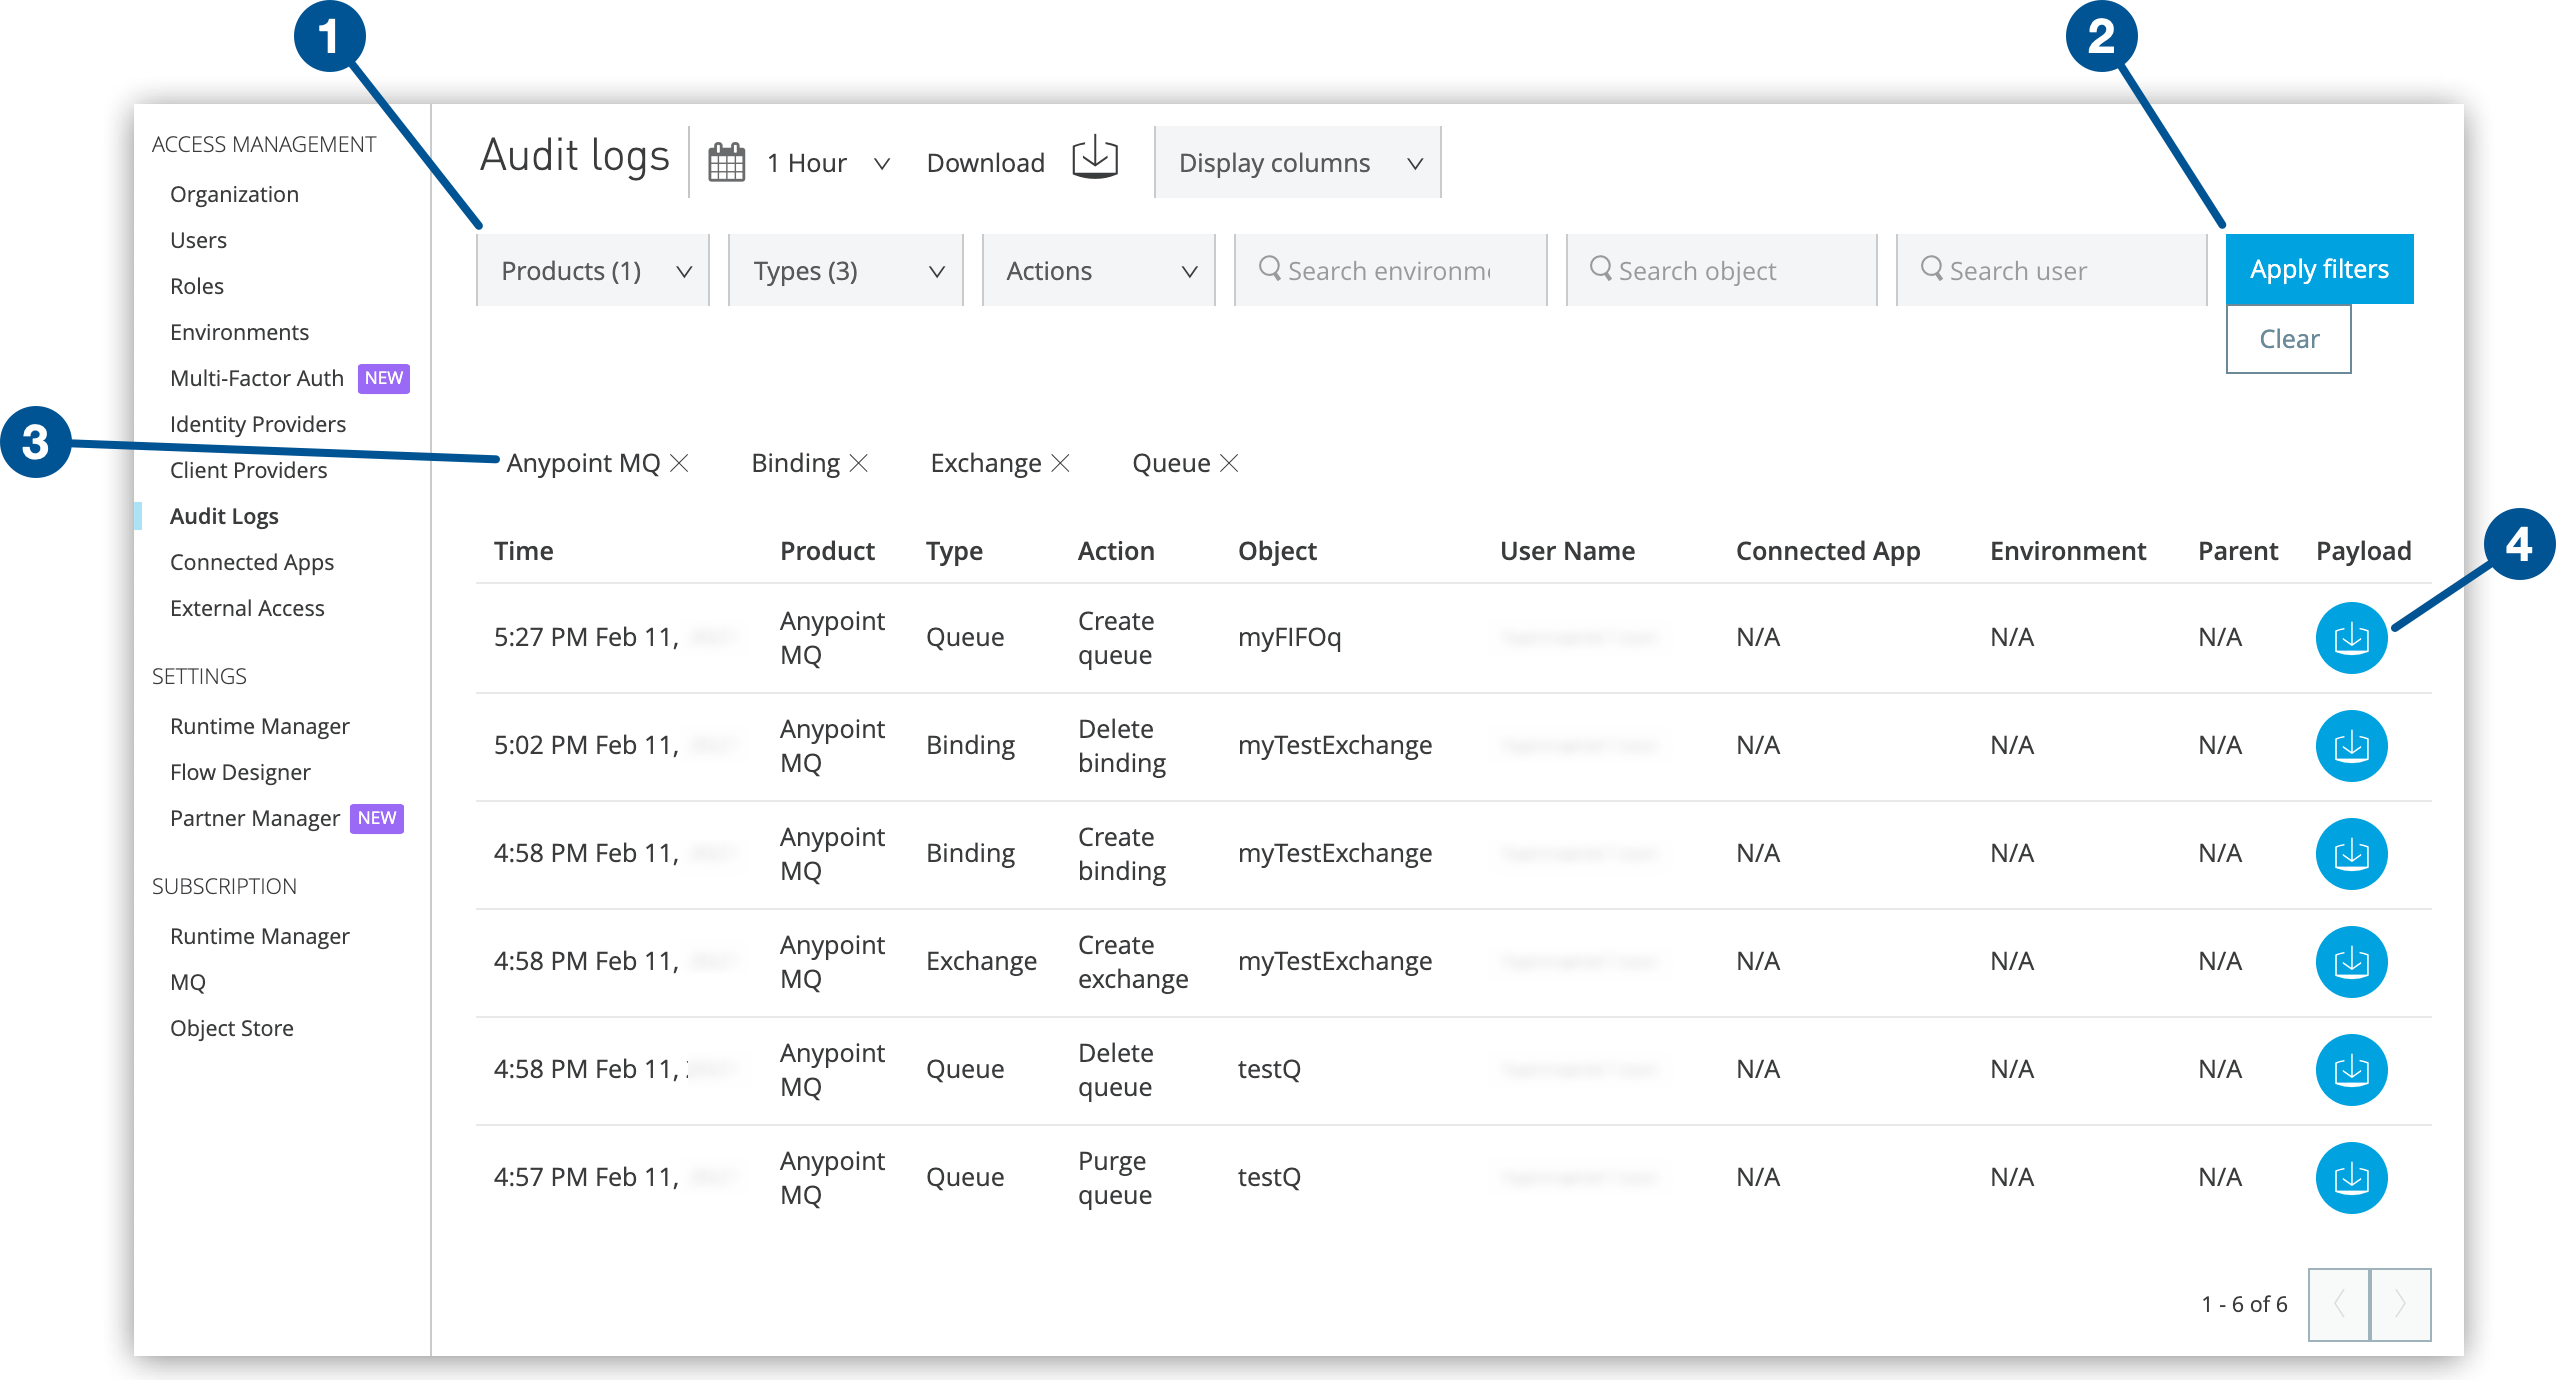Remove the Binding filter chip
The height and width of the screenshot is (1380, 2556).
859,463
